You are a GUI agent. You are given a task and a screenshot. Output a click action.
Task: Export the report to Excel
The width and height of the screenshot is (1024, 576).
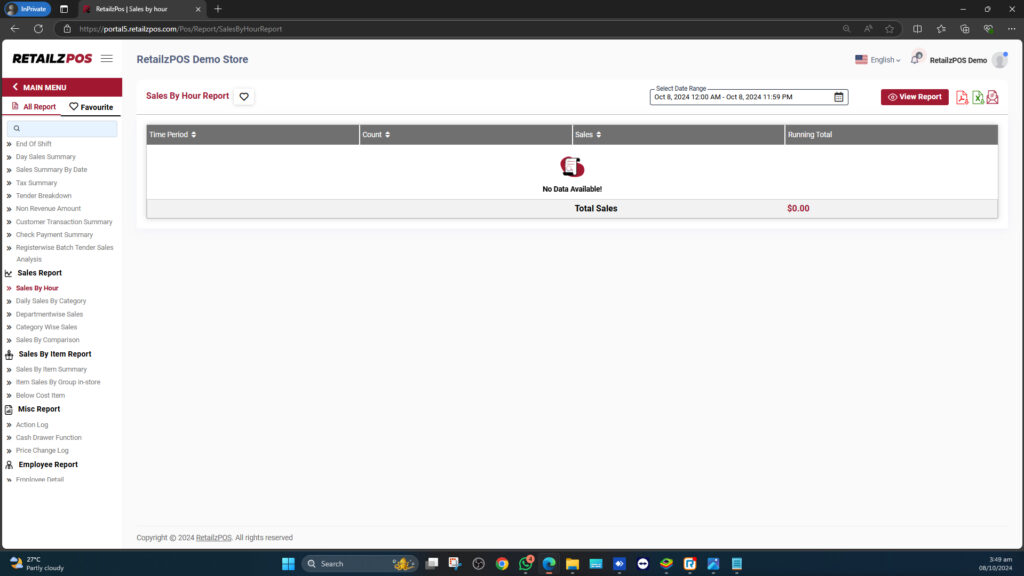point(977,97)
